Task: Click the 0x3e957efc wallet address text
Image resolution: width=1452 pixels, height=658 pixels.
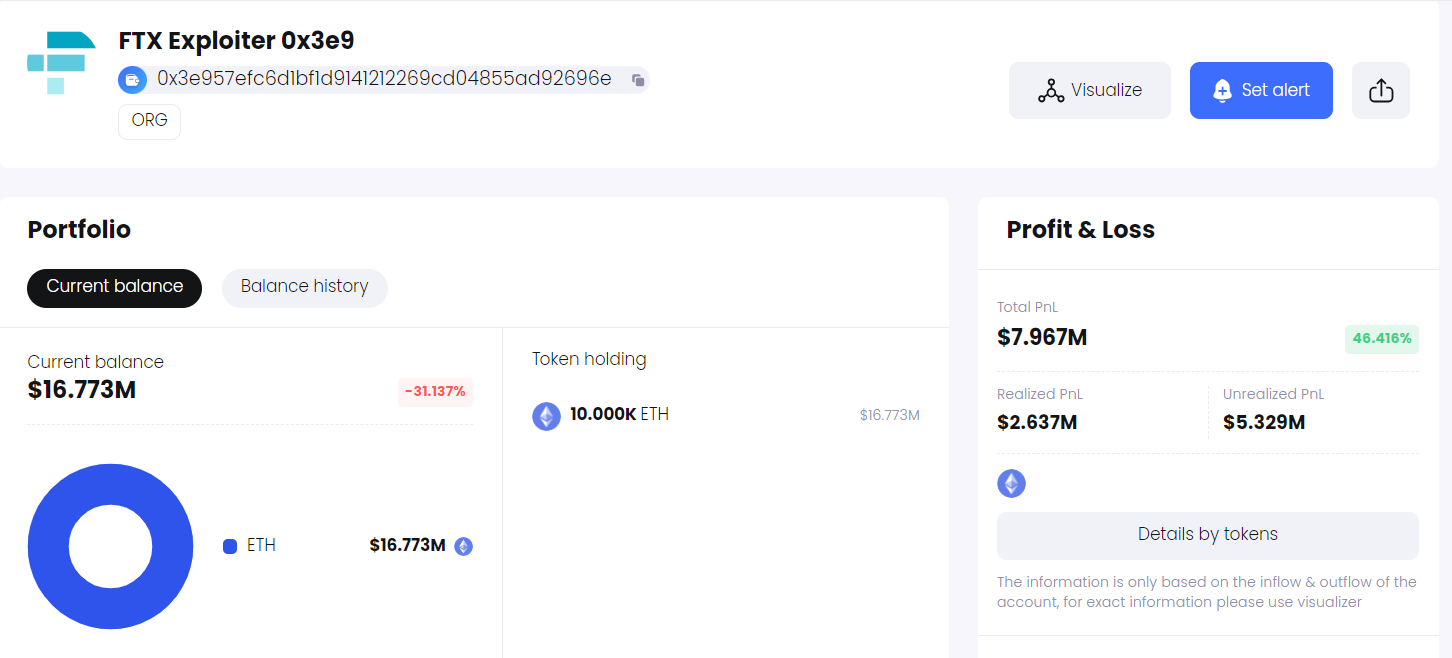Action: click(384, 79)
